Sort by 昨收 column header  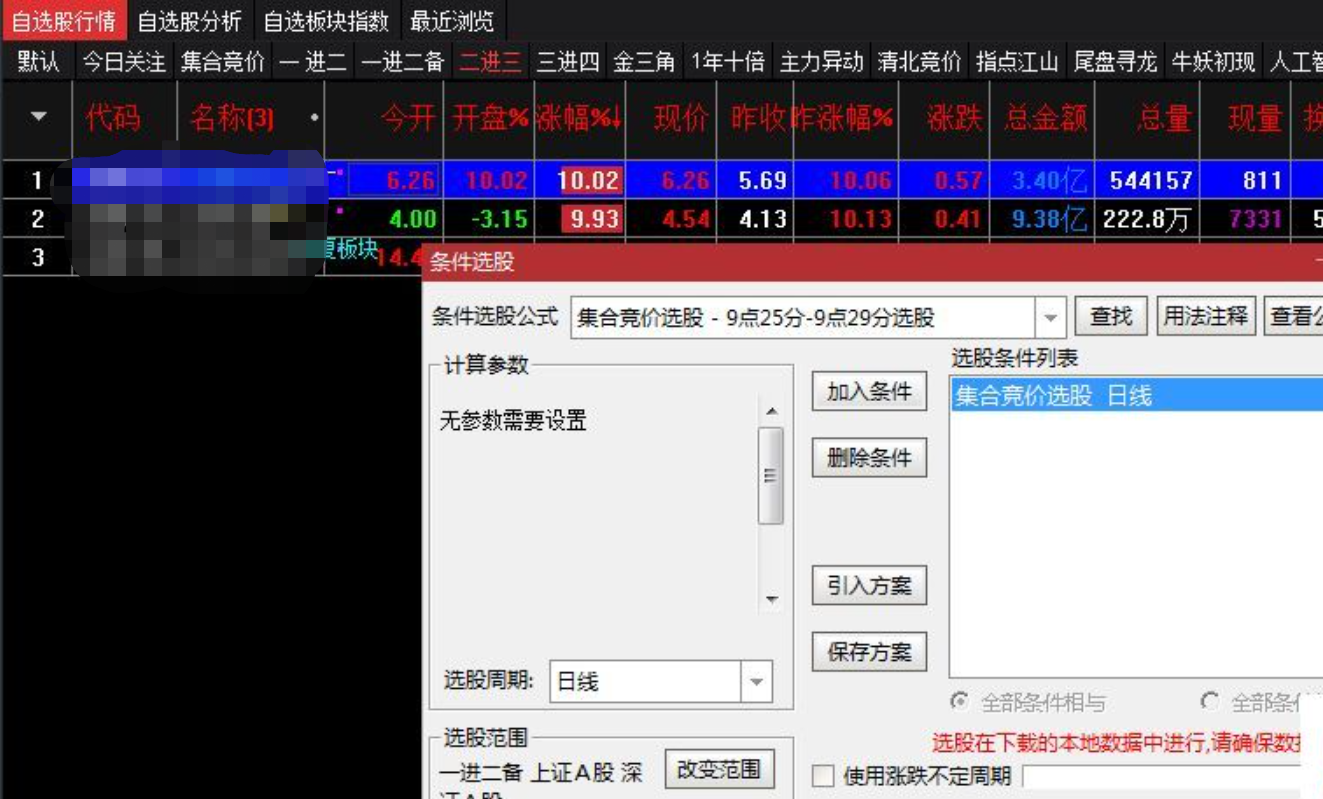pyautogui.click(x=757, y=119)
